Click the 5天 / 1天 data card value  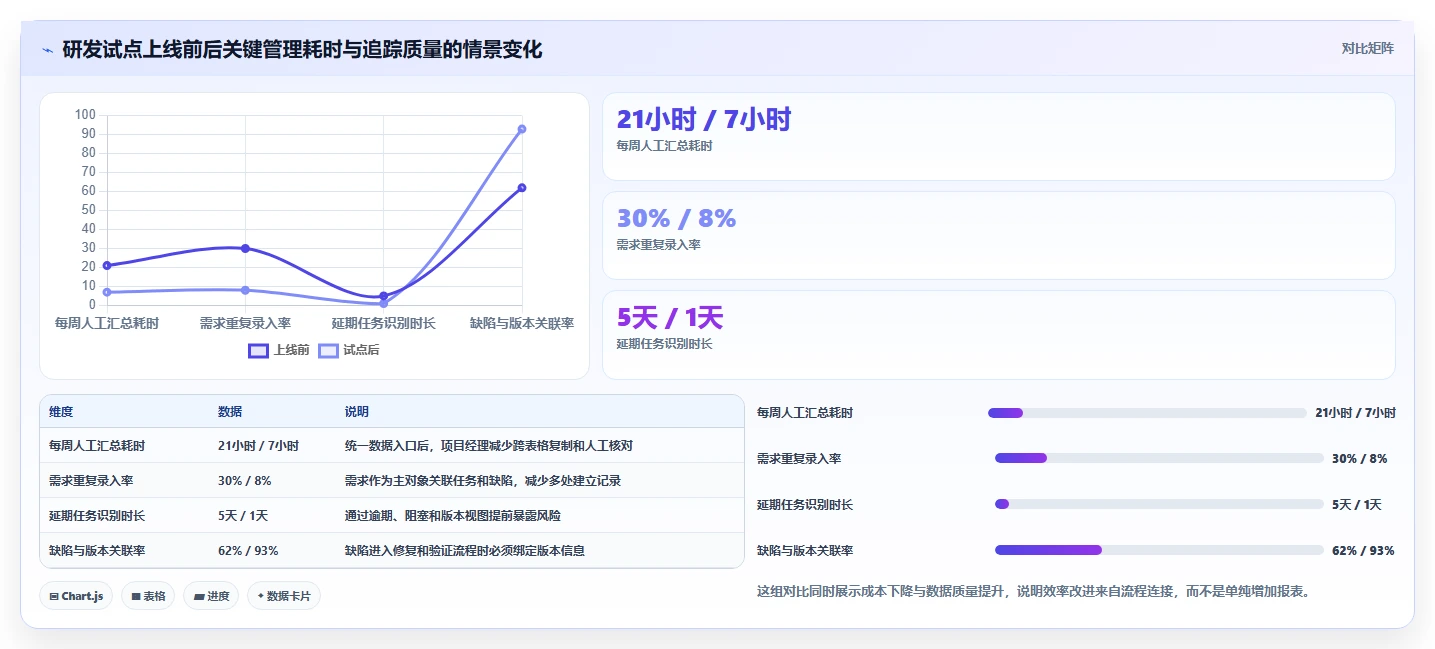[670, 318]
